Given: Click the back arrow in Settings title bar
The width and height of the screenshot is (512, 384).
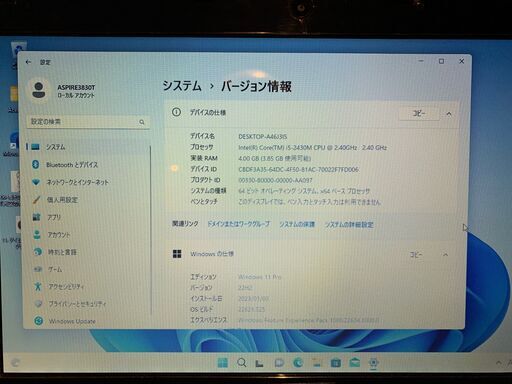Looking at the screenshot, I should click(x=28, y=62).
